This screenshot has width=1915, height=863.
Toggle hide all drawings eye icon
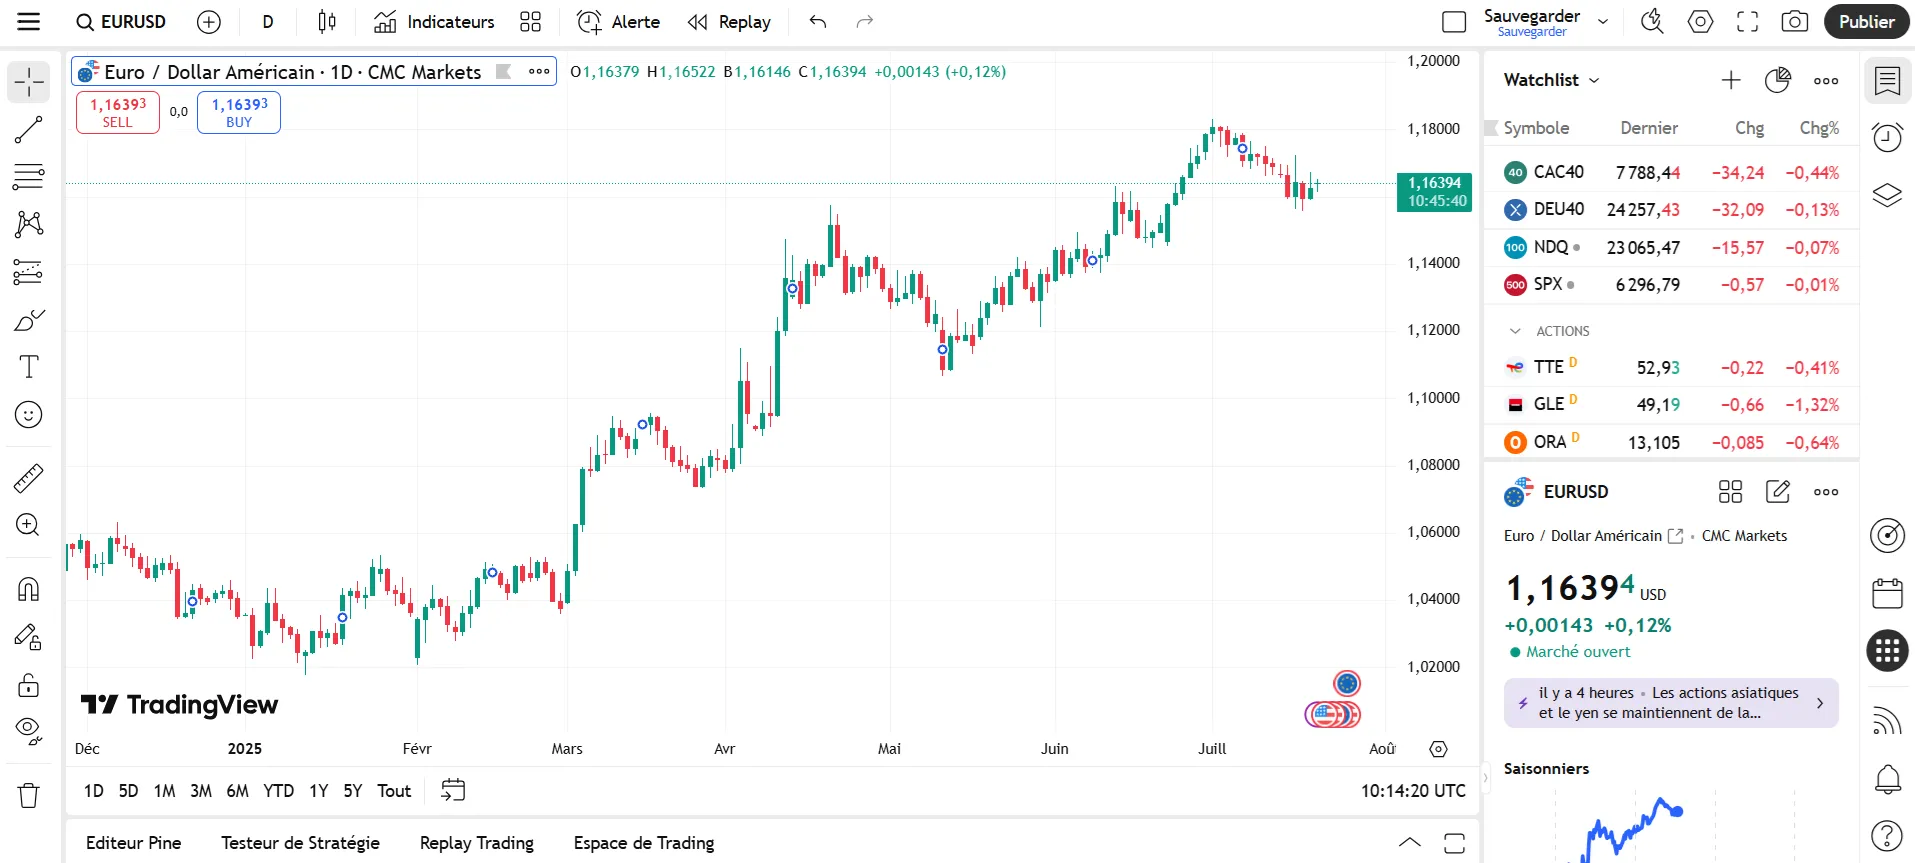28,731
